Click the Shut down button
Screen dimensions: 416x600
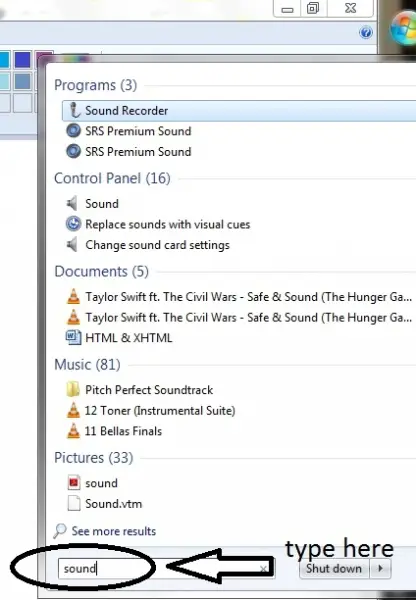point(334,568)
